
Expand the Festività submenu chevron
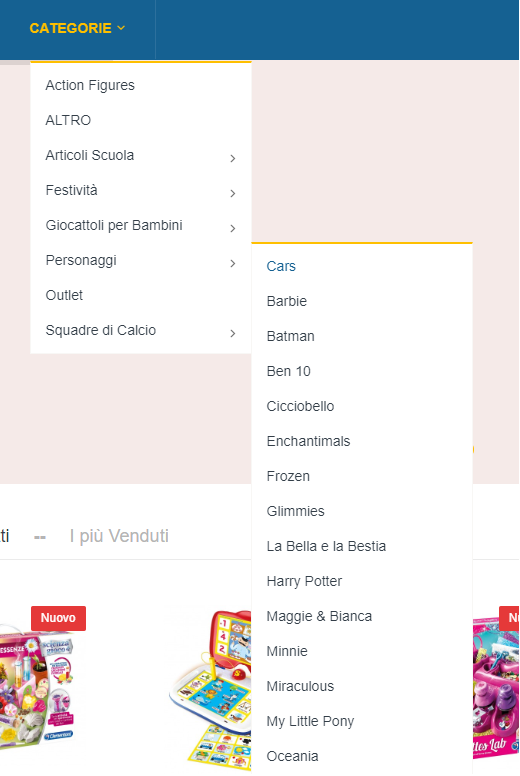[233, 194]
